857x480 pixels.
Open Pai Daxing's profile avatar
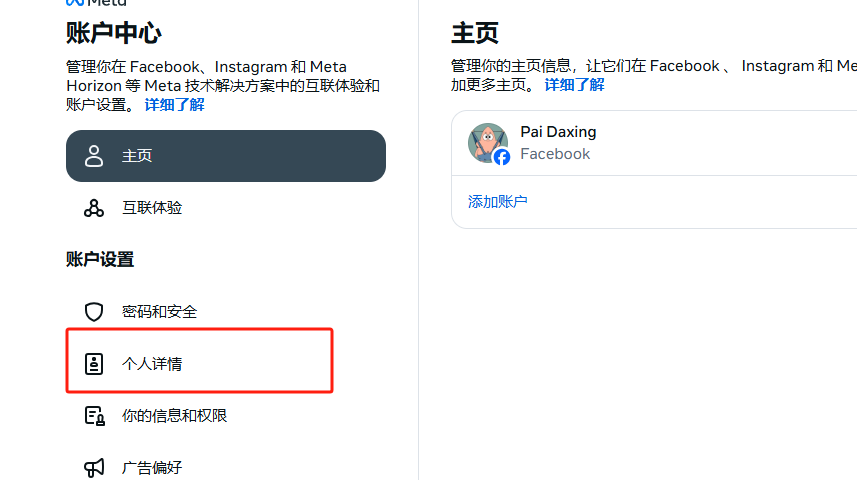click(x=487, y=142)
